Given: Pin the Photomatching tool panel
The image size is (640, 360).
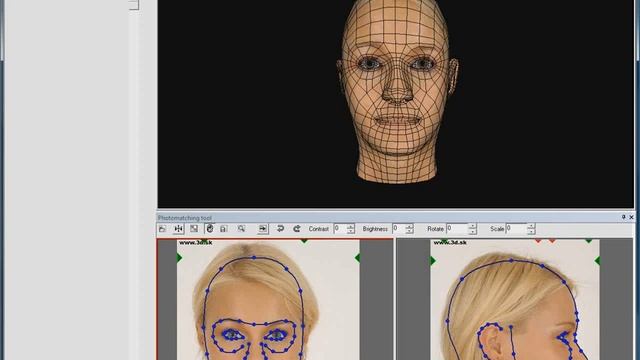Looking at the screenshot, I should (x=624, y=217).
